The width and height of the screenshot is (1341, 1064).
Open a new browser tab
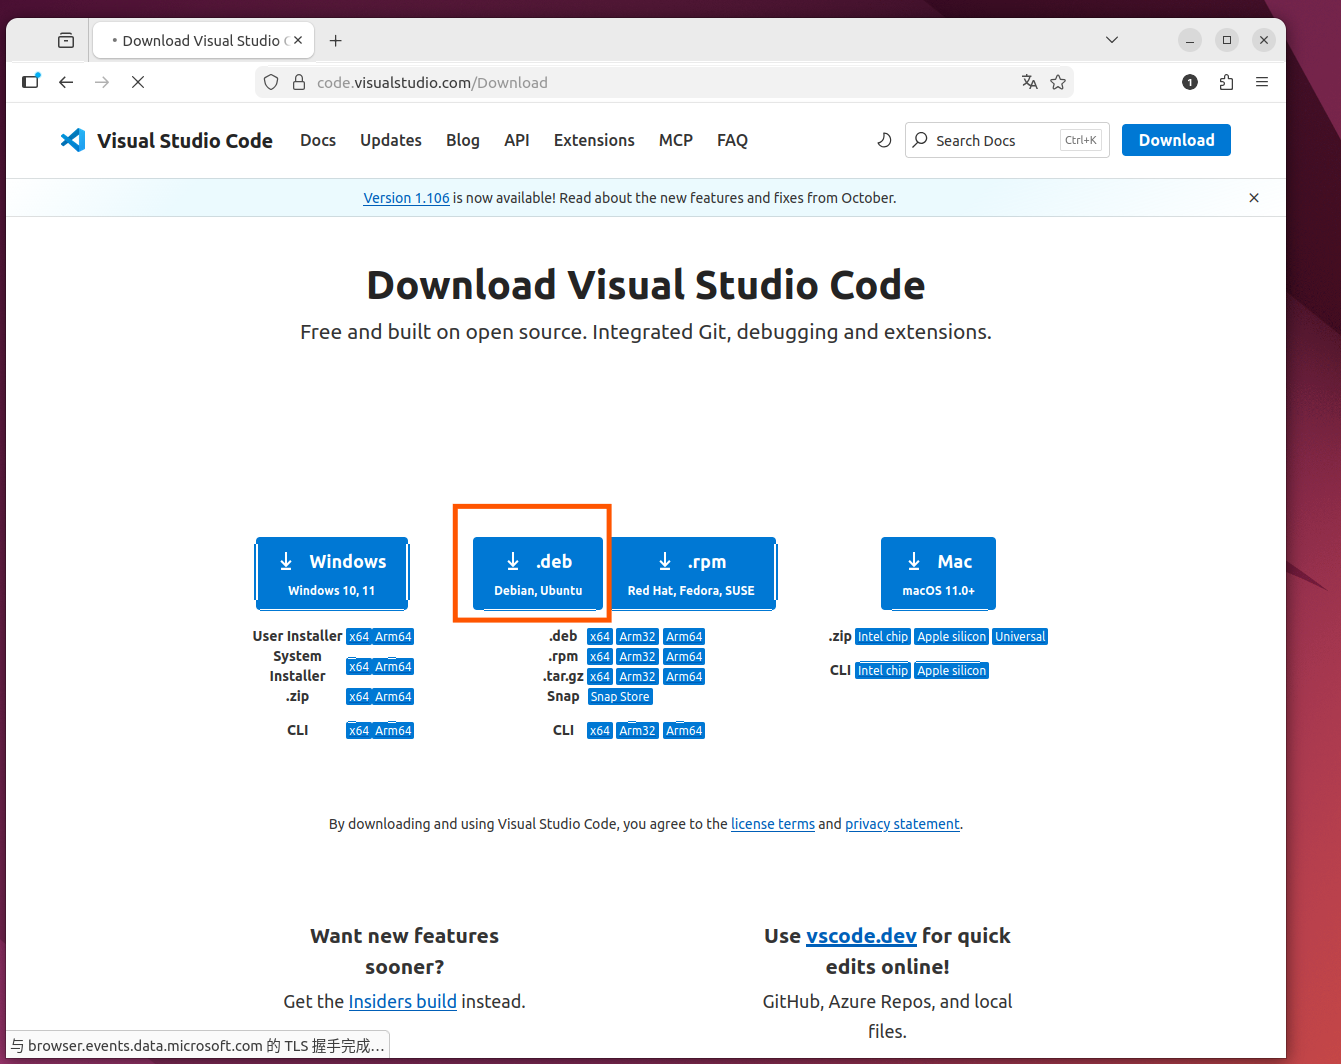click(336, 40)
